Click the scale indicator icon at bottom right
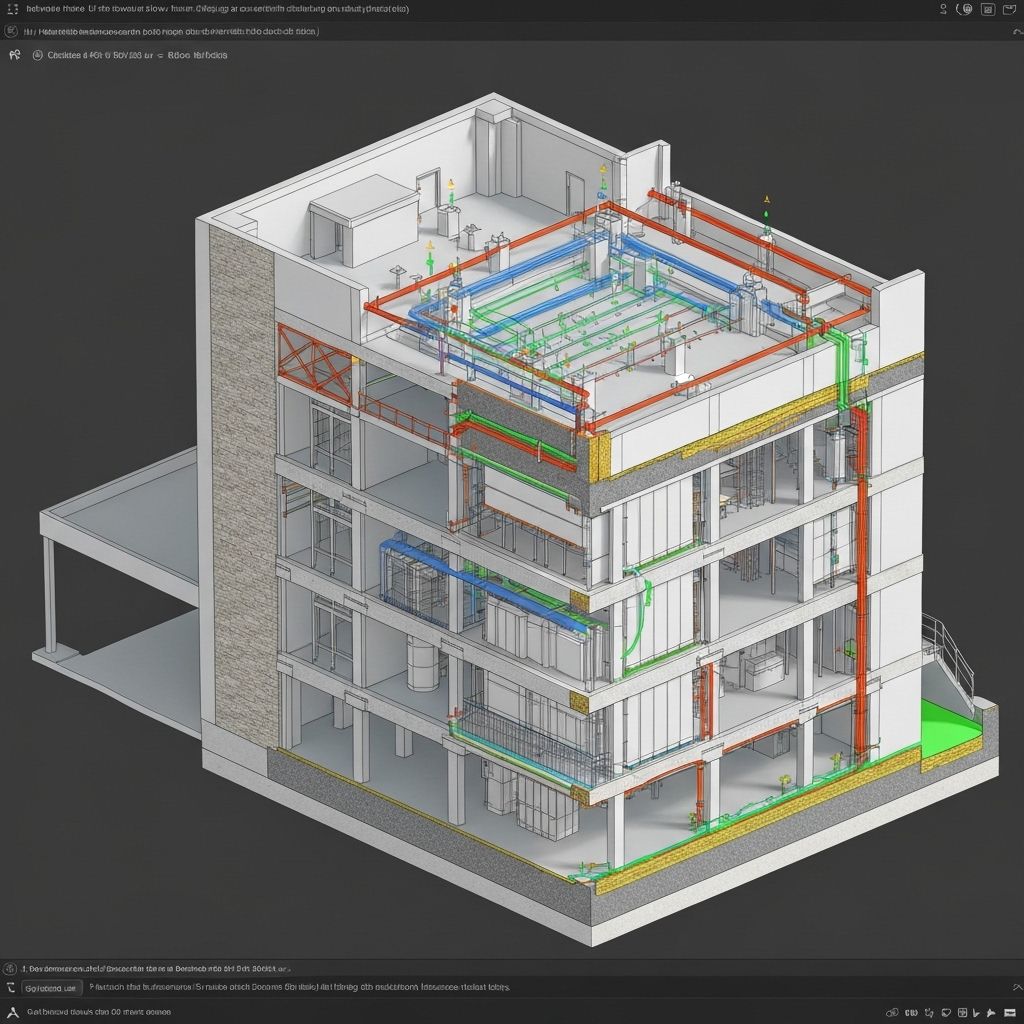The image size is (1024, 1024). click(910, 1013)
